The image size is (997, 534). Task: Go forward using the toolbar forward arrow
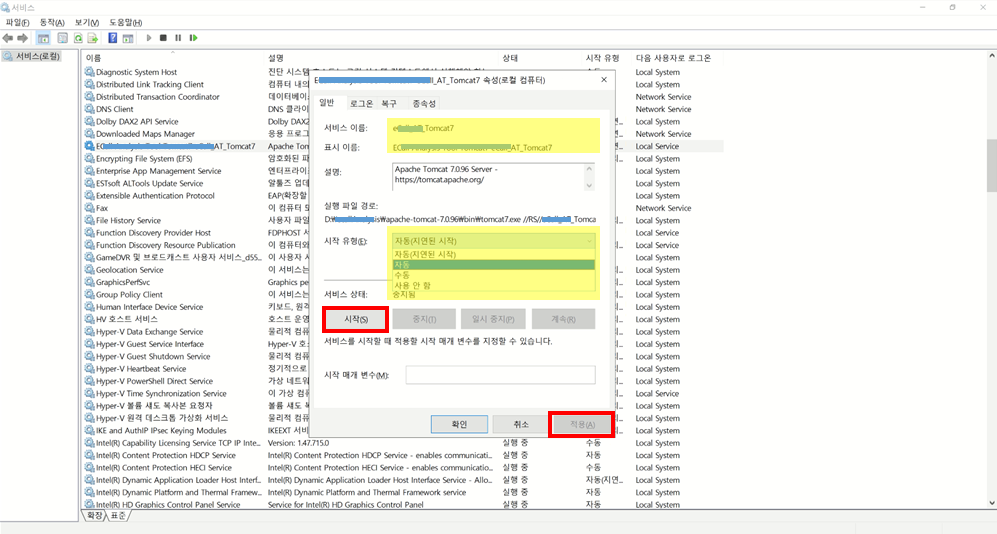click(x=23, y=38)
